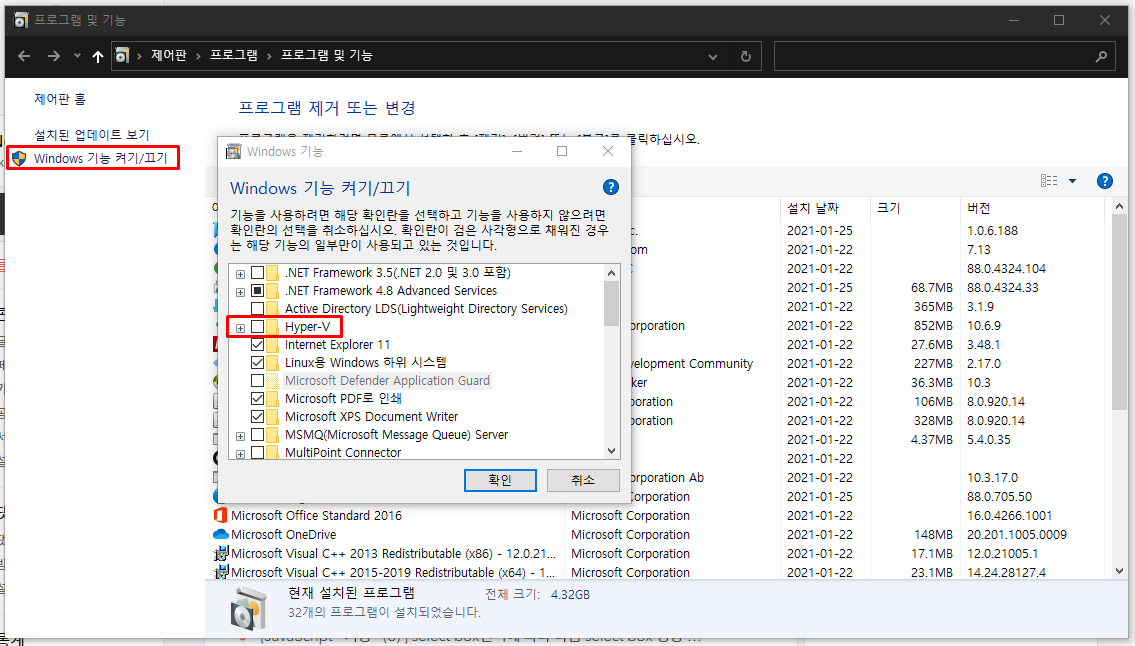Uncheck the Internet Explorer 11 checkbox
Image resolution: width=1135 pixels, height=646 pixels.
(257, 345)
